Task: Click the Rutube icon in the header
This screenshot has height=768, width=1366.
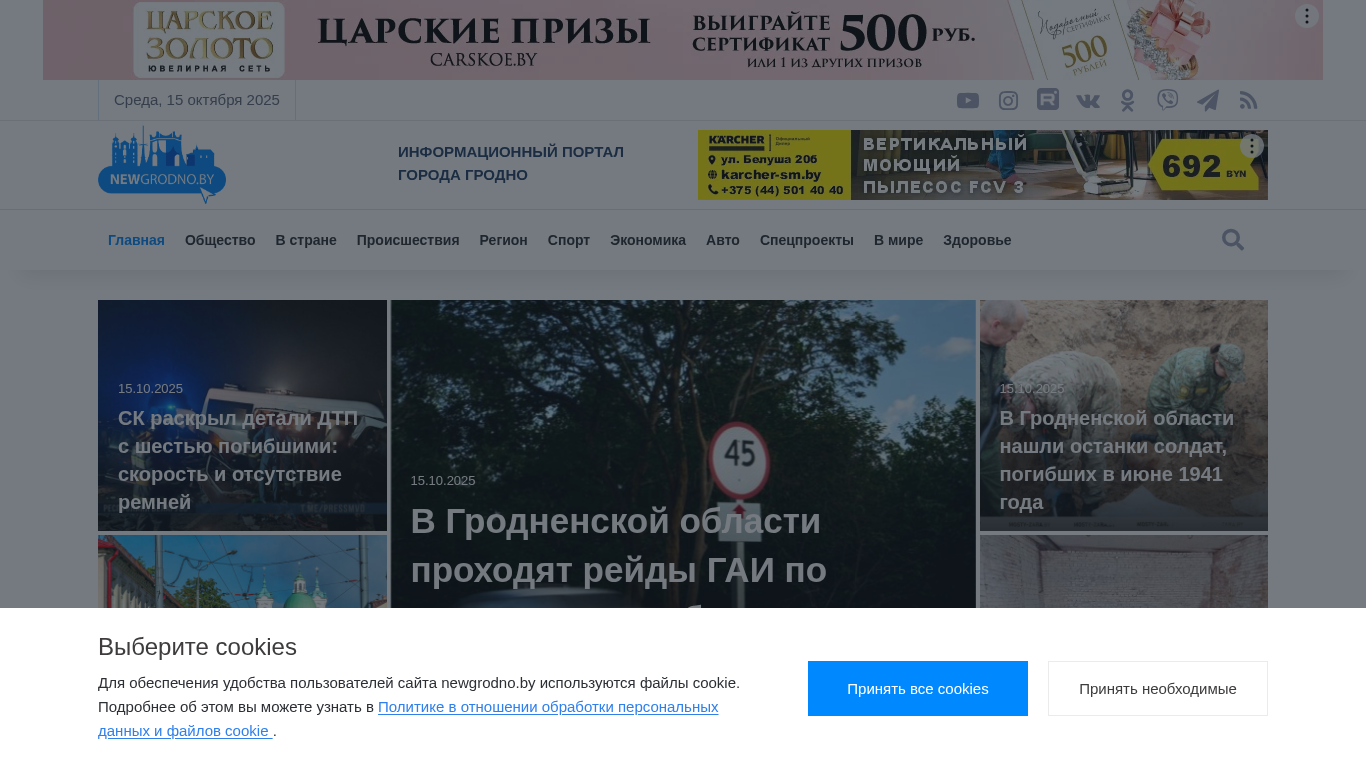Action: [1048, 100]
